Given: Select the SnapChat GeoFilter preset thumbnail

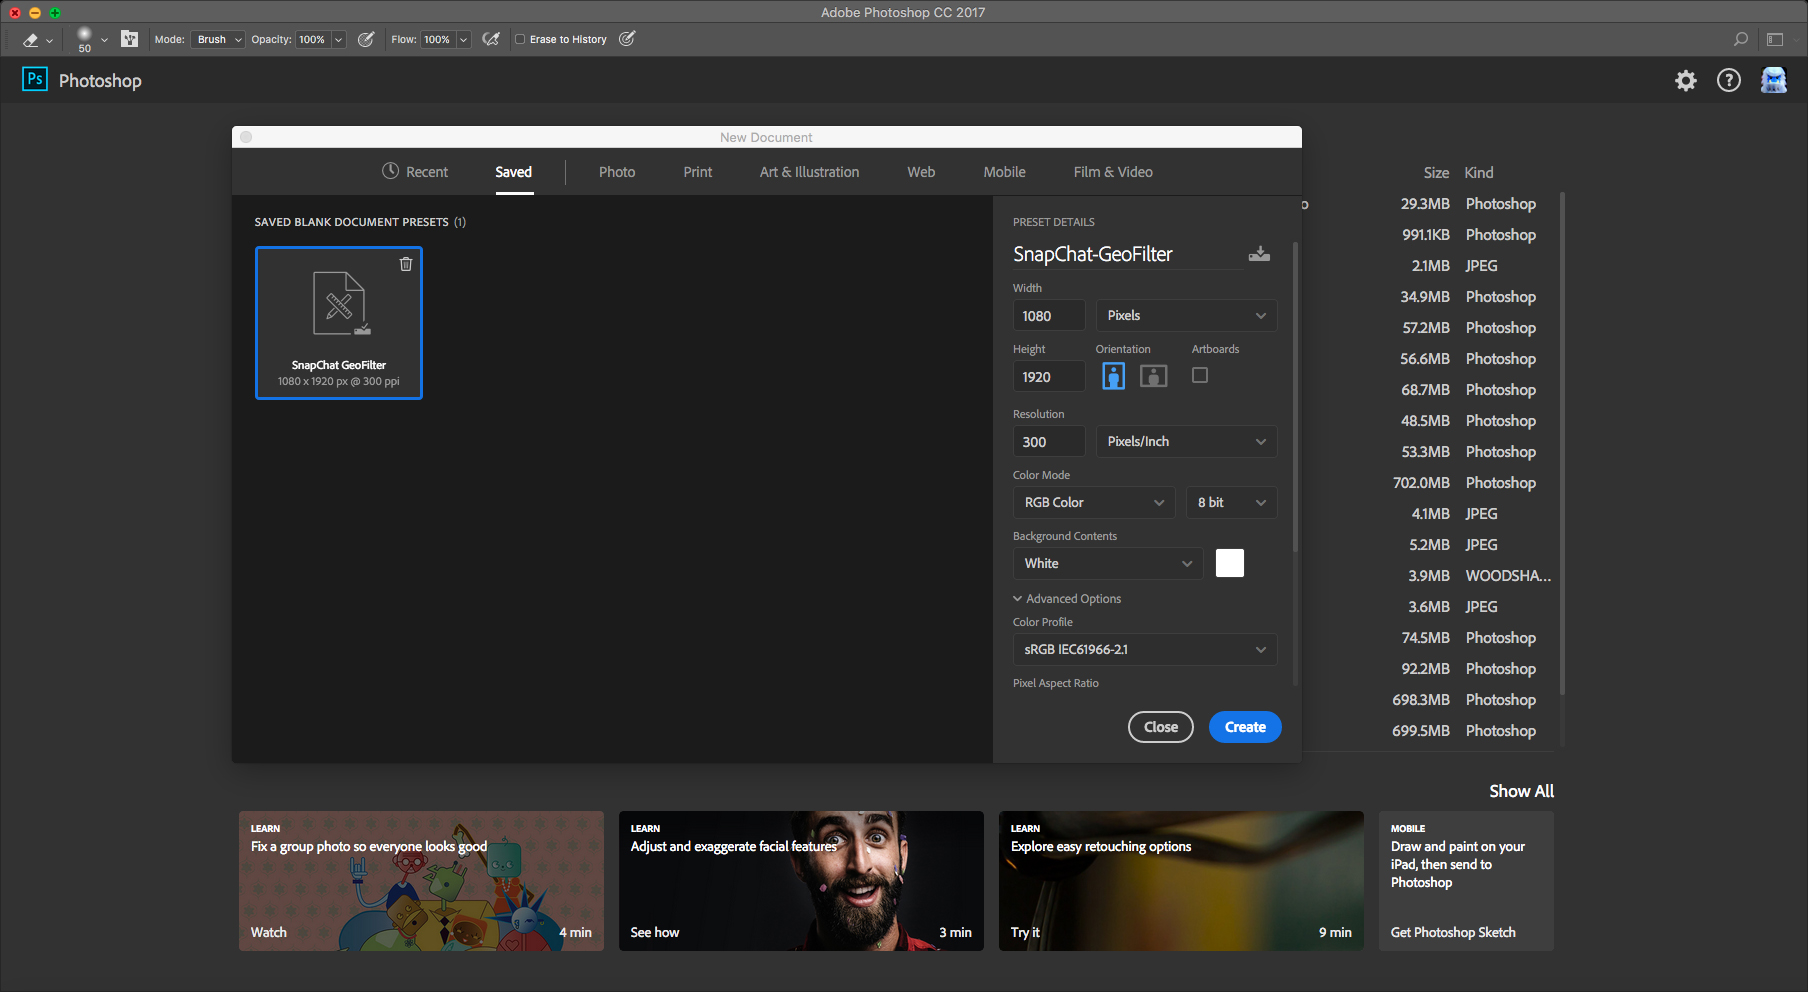Looking at the screenshot, I should (x=339, y=323).
